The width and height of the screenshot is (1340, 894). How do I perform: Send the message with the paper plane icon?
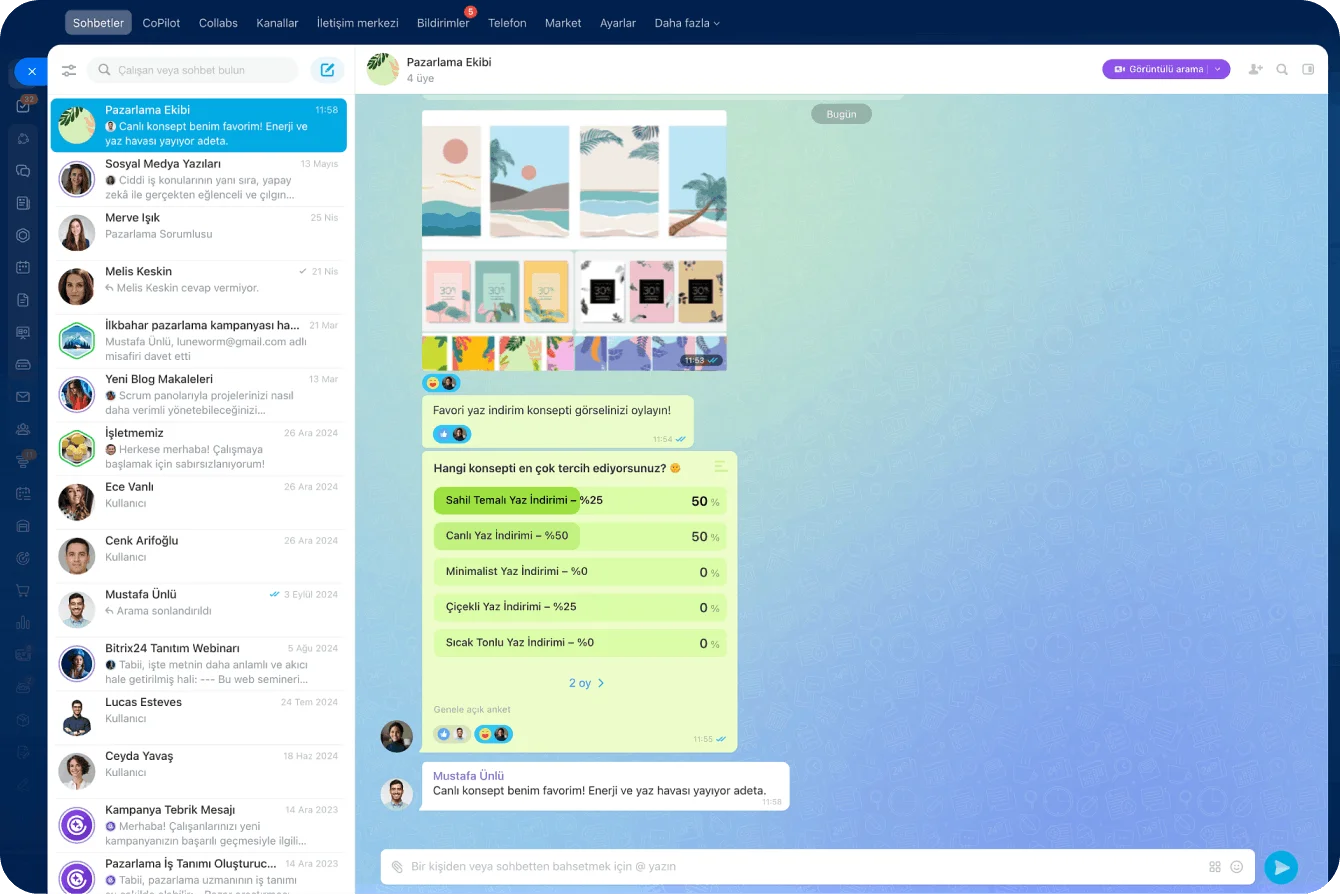click(1281, 866)
